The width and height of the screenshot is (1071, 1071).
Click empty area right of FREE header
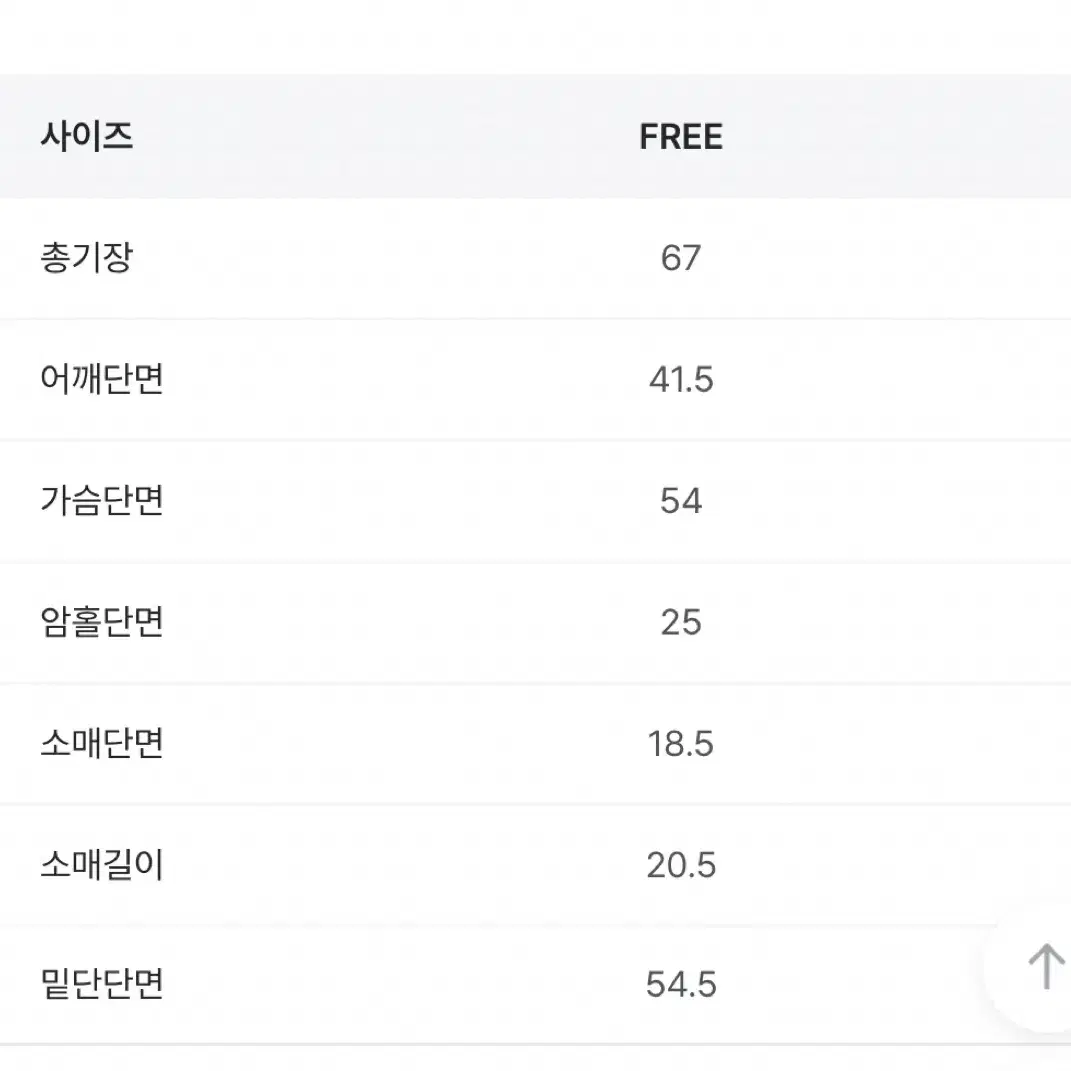(x=895, y=137)
